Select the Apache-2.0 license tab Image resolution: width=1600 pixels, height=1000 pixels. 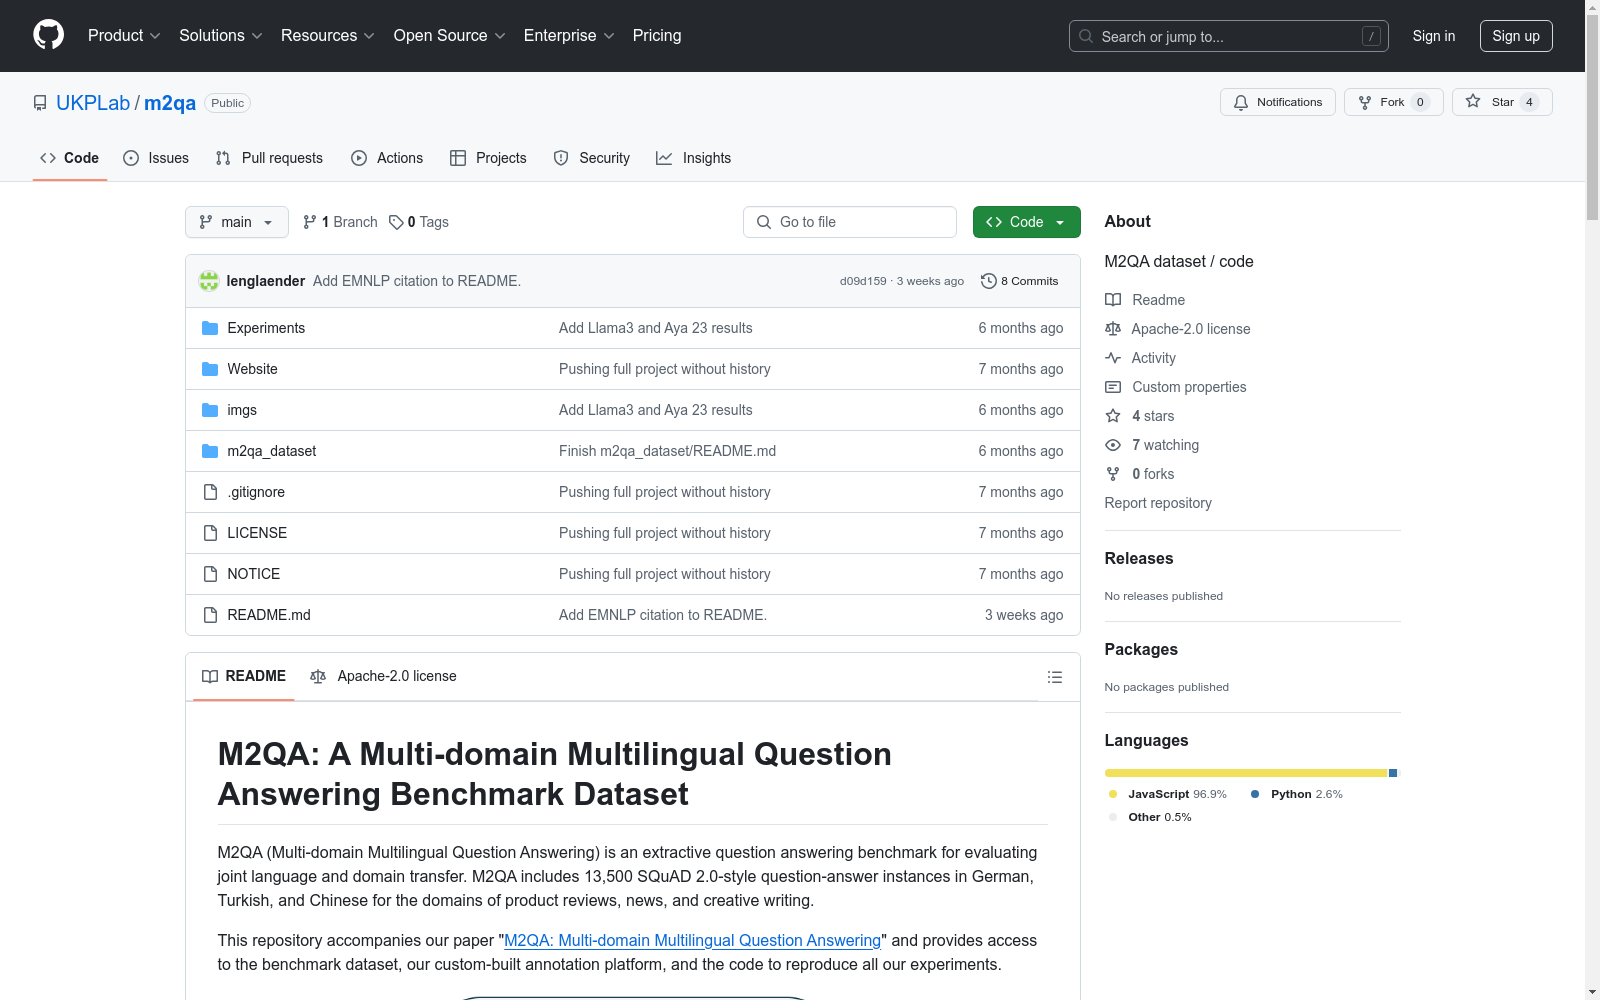click(x=383, y=677)
